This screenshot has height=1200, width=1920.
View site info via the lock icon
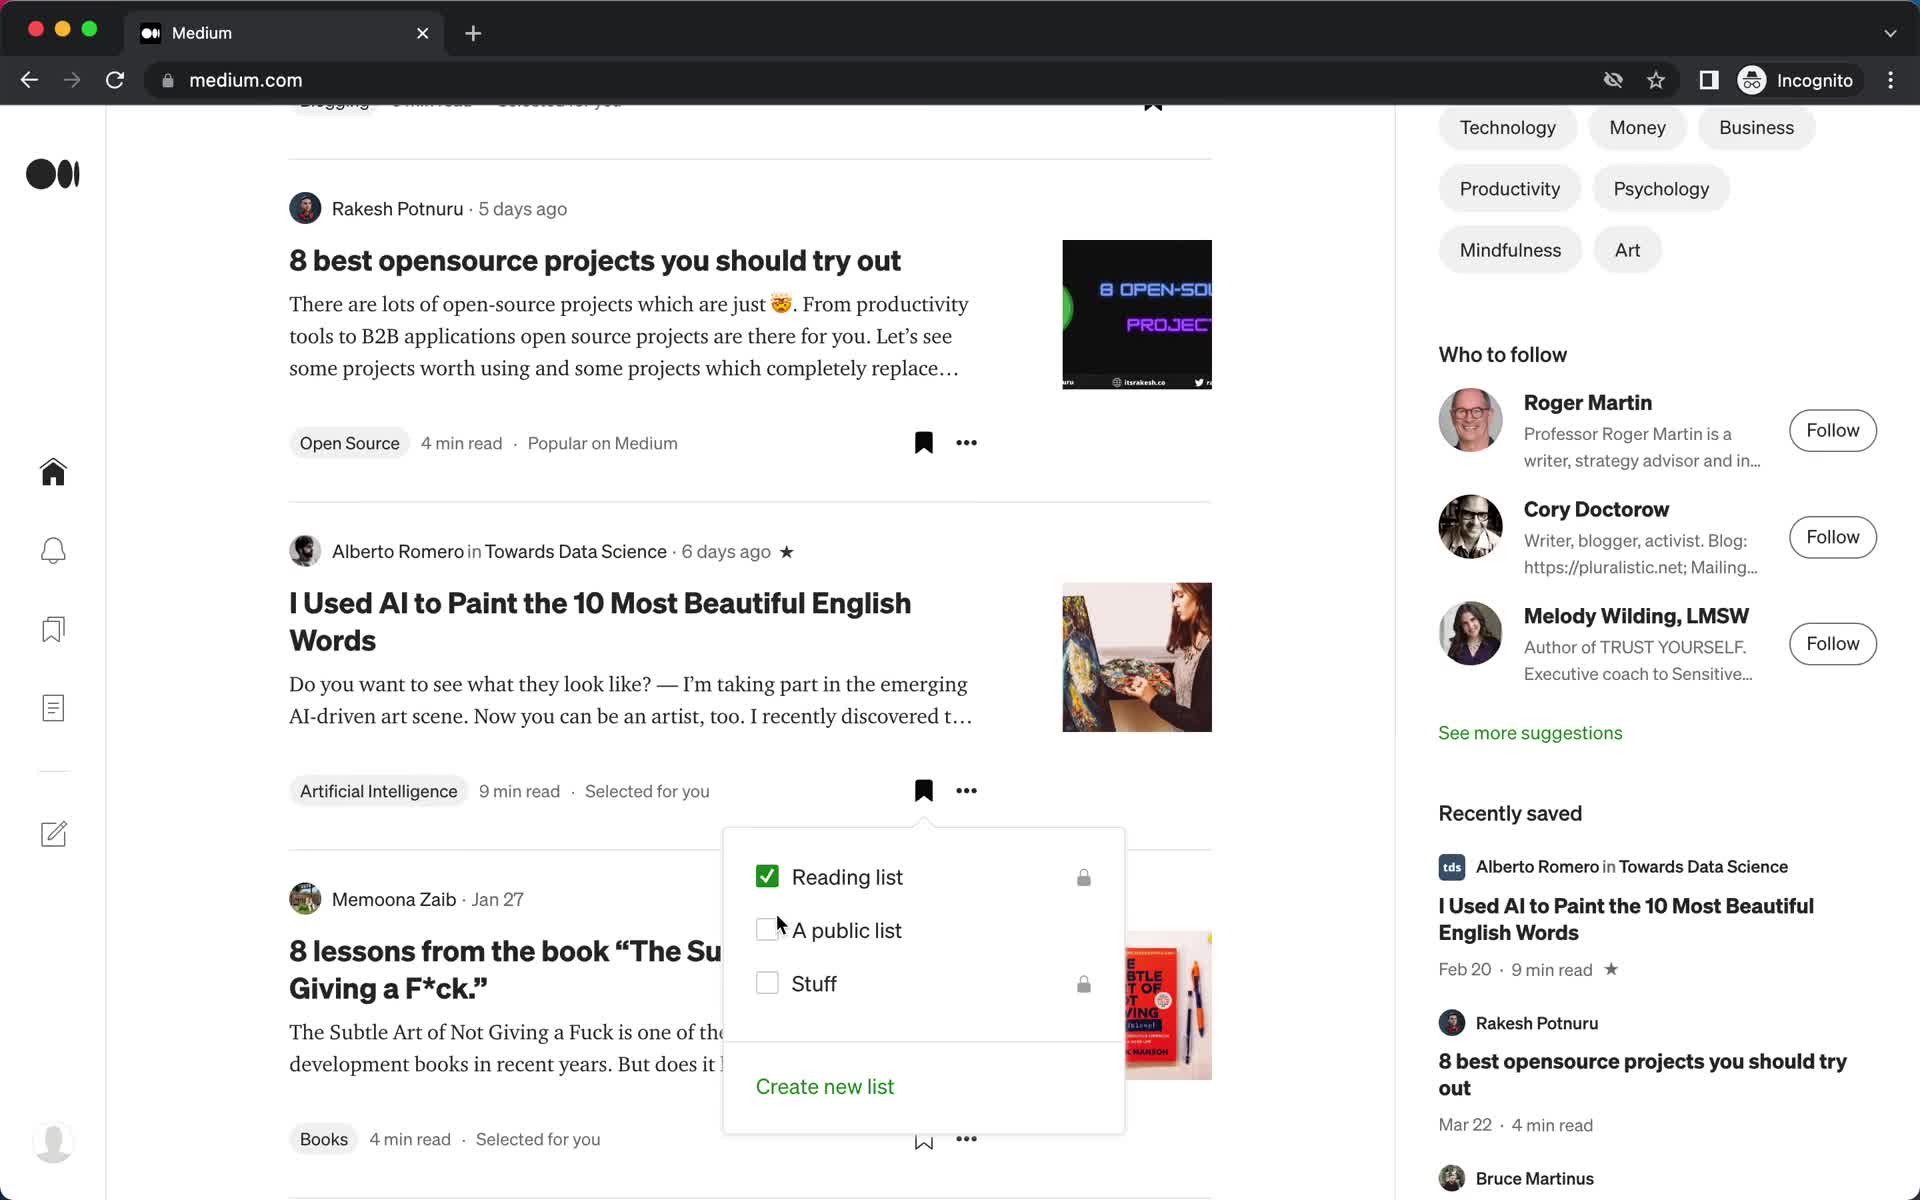coord(168,80)
